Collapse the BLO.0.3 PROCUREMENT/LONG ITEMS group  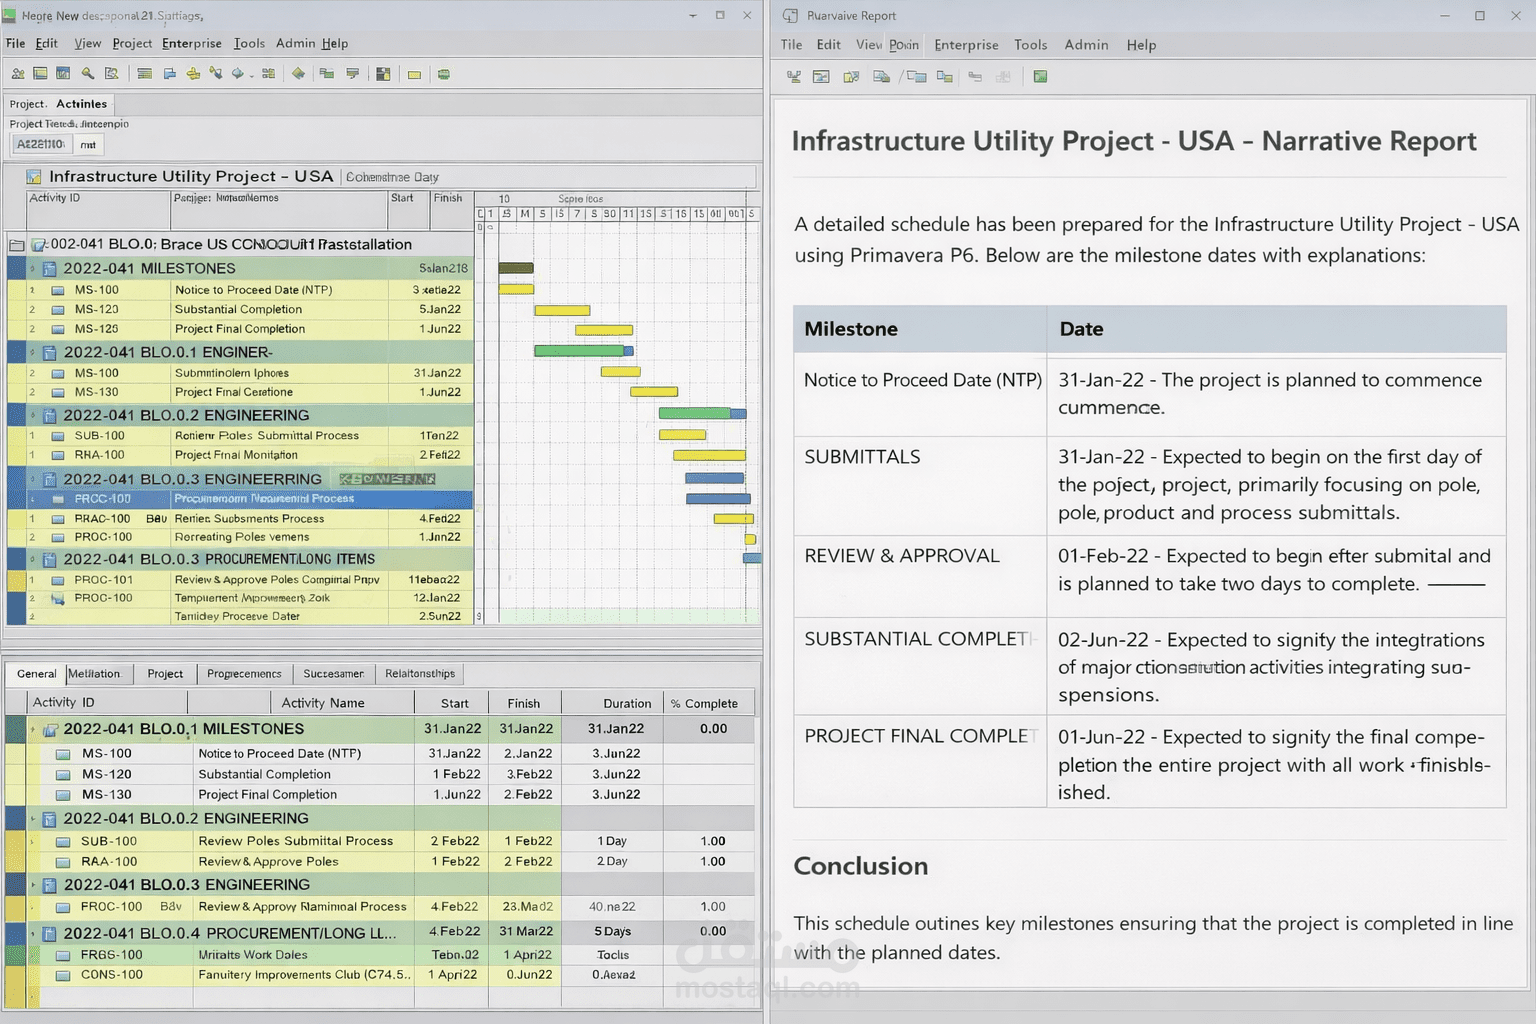click(x=31, y=559)
